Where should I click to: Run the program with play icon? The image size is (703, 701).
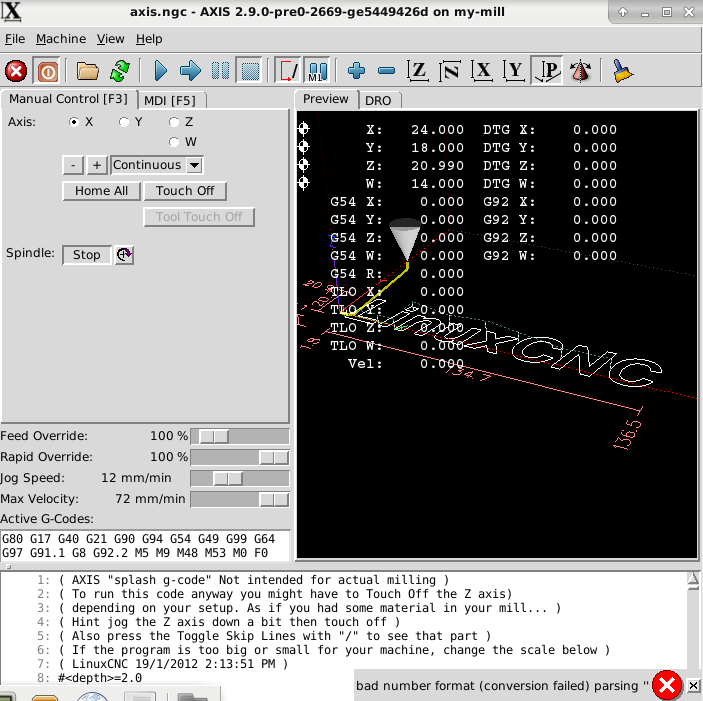(x=161, y=71)
